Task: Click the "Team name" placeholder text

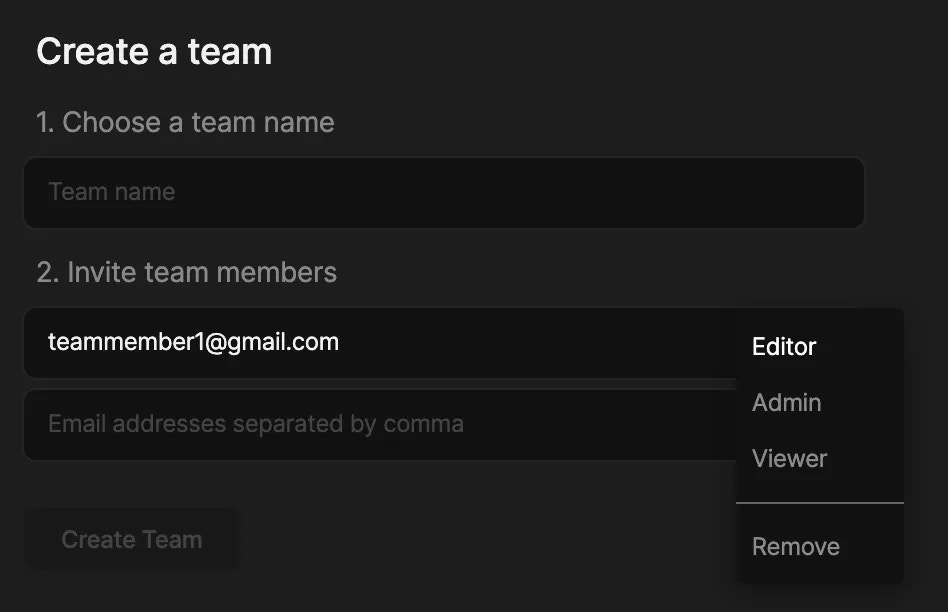Action: tap(111, 192)
